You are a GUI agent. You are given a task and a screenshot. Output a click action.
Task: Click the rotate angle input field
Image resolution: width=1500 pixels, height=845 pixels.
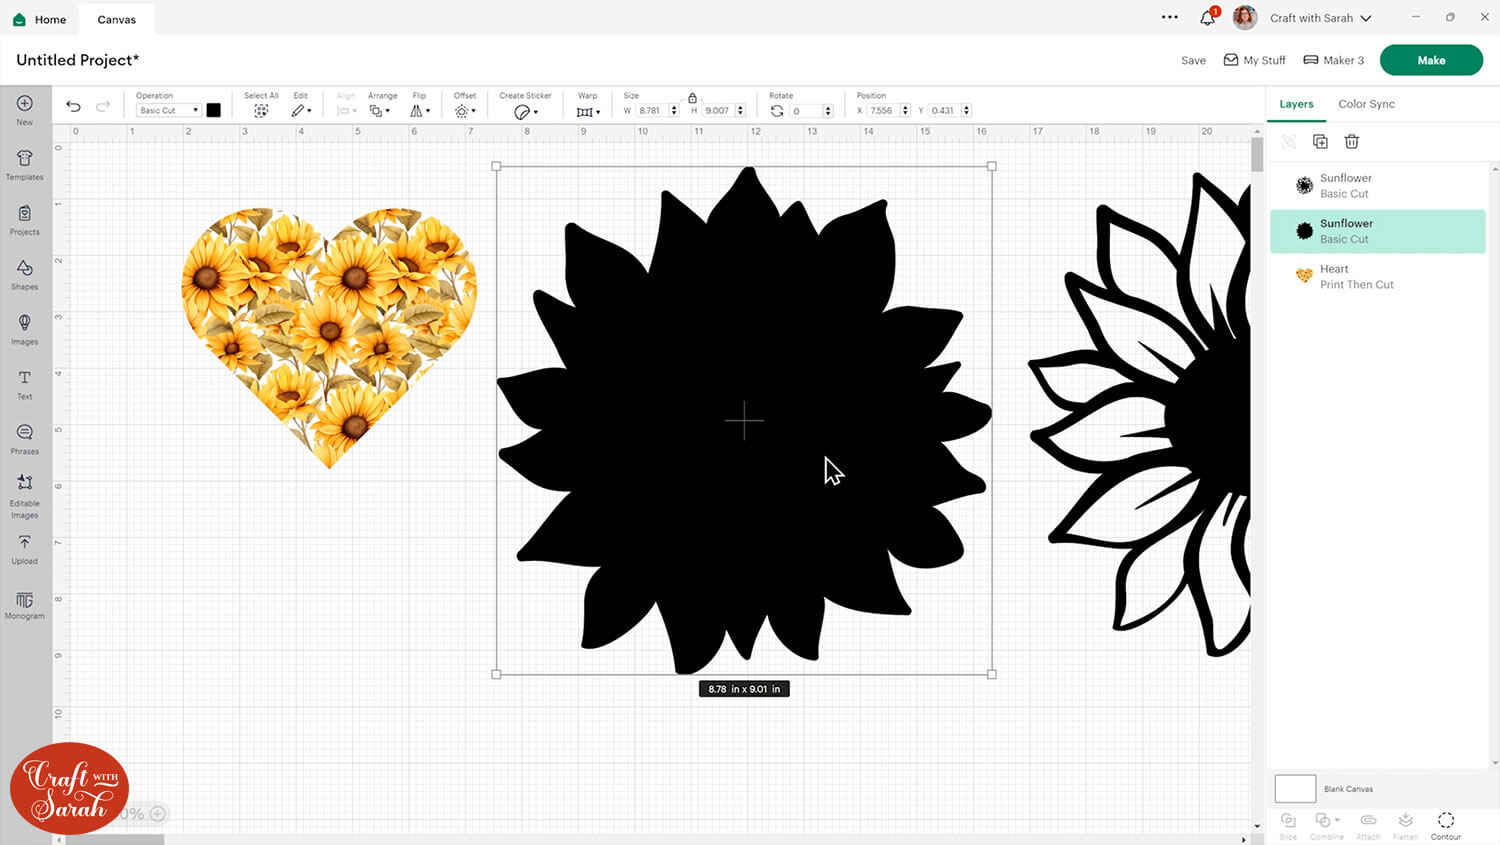click(806, 111)
